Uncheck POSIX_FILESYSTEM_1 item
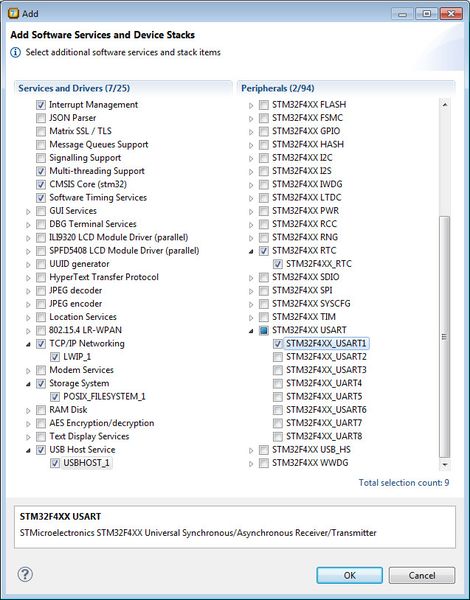Screen dimensions: 470x600 [55, 397]
